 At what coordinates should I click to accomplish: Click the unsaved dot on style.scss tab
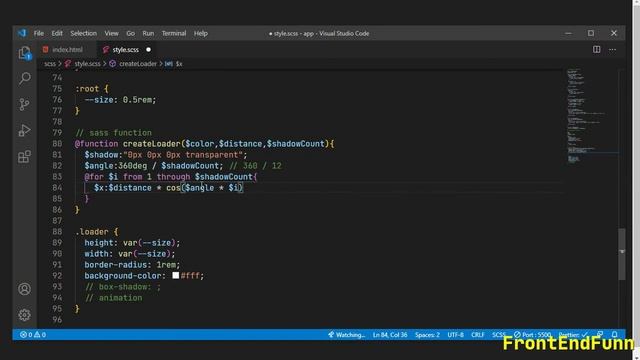click(x=149, y=50)
